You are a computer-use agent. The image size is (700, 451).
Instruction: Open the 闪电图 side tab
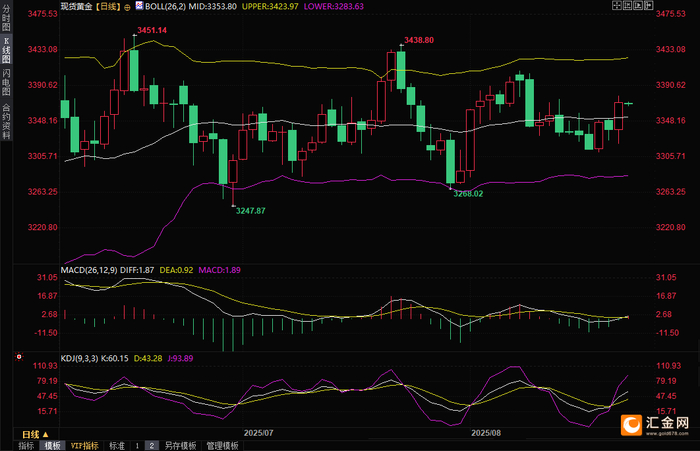(x=6, y=82)
